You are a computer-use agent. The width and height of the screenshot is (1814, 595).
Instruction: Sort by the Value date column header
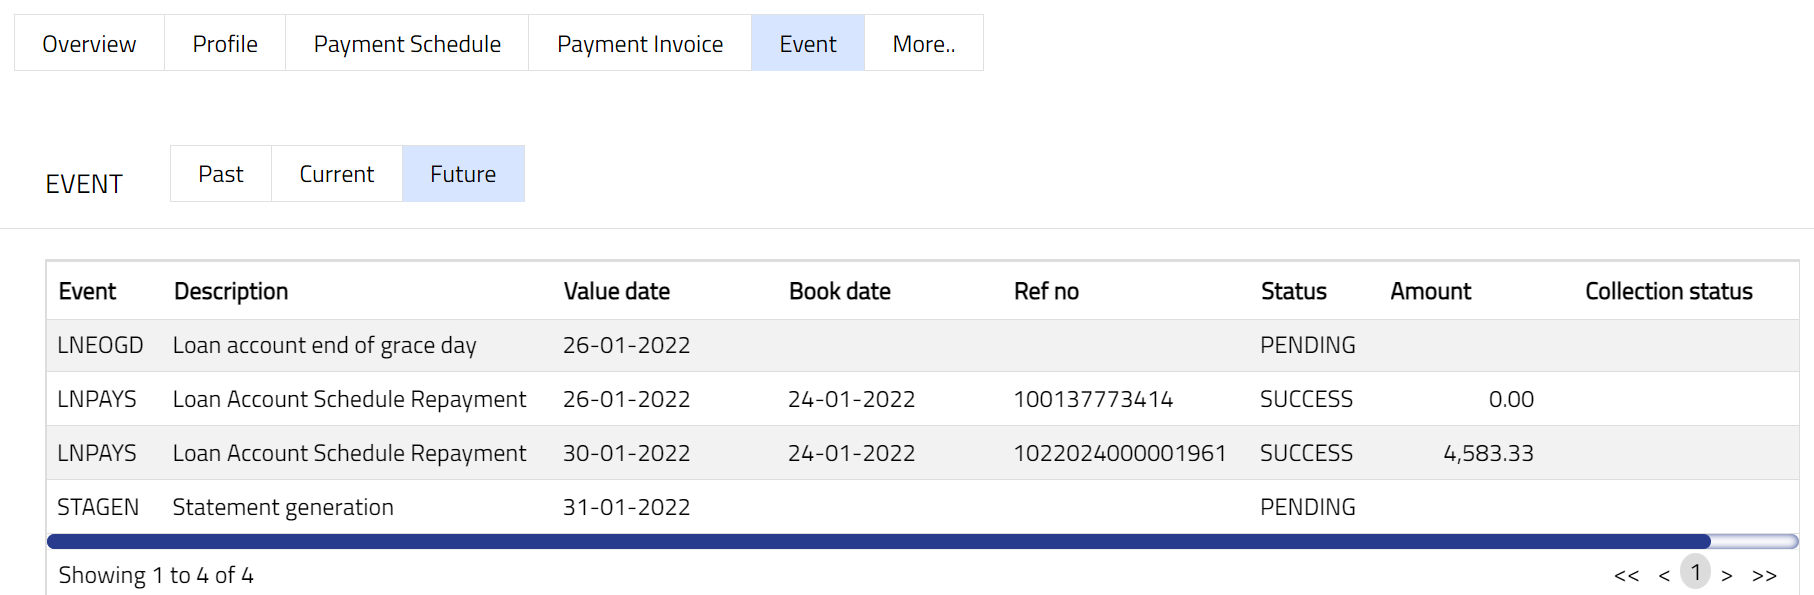(x=616, y=291)
